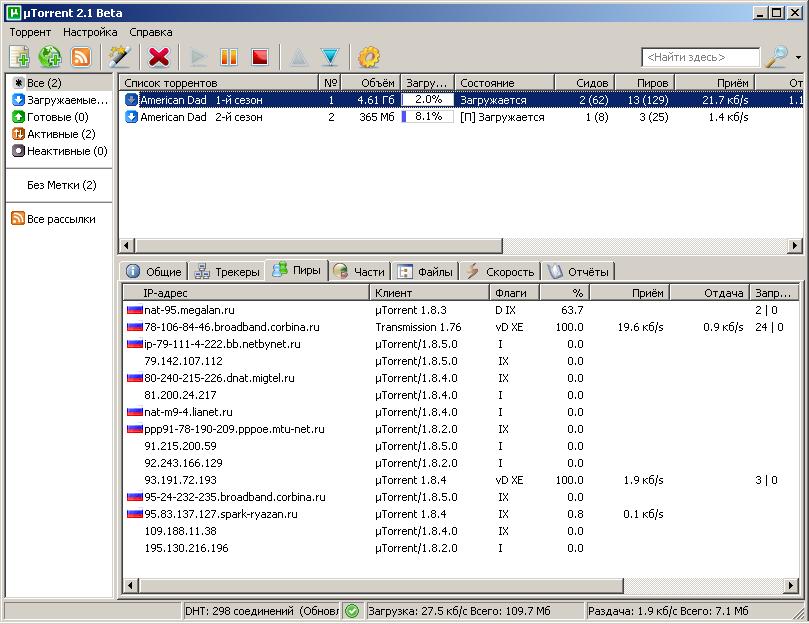
Task: Switch to the Трекеры tab
Action: [x=229, y=271]
